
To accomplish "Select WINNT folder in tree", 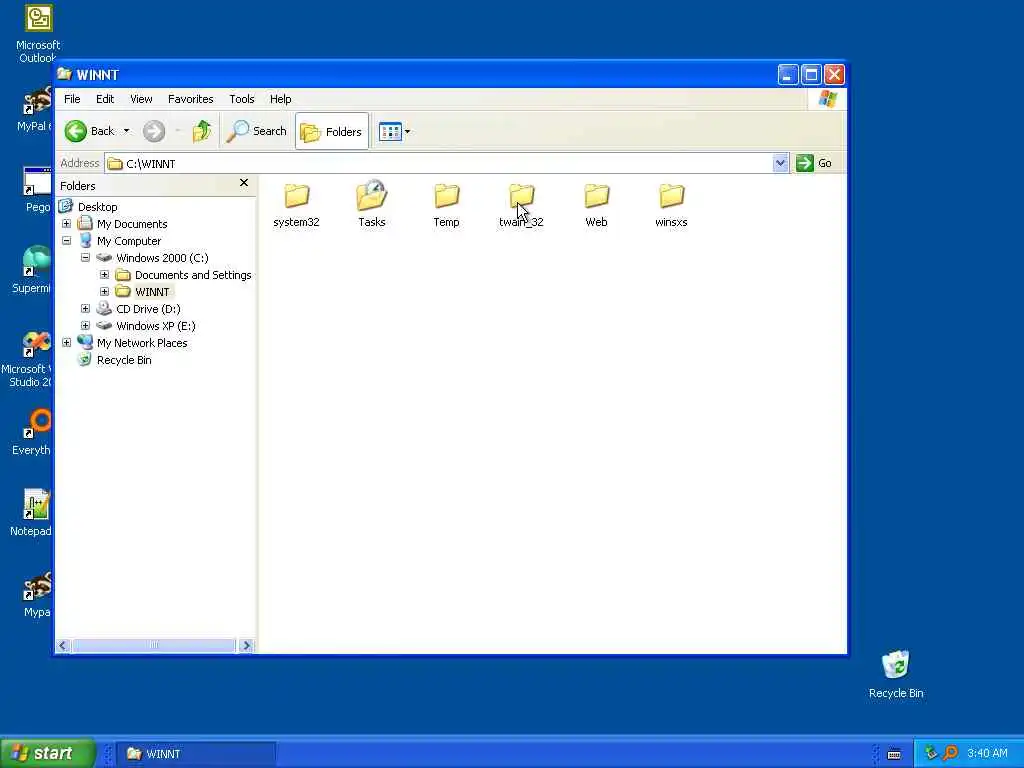I will pyautogui.click(x=152, y=292).
